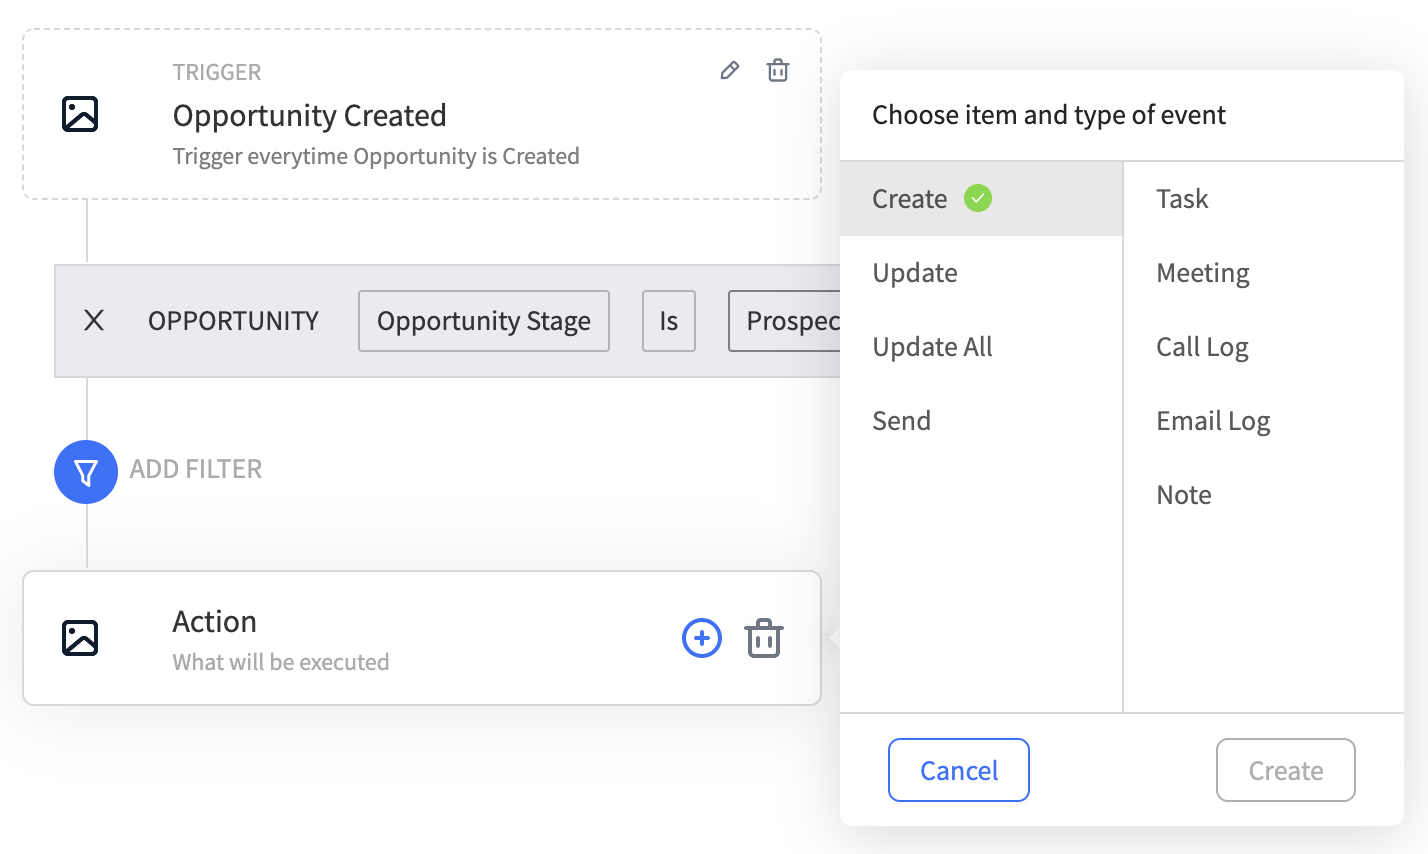Choose Call Log from item list
The width and height of the screenshot is (1428, 854).
[x=1202, y=347]
